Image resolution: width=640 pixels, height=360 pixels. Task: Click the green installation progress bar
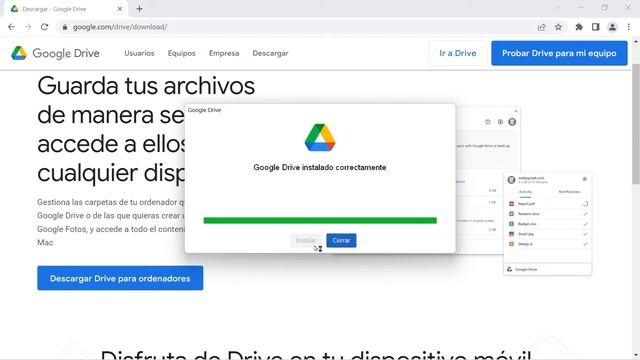tap(320, 220)
